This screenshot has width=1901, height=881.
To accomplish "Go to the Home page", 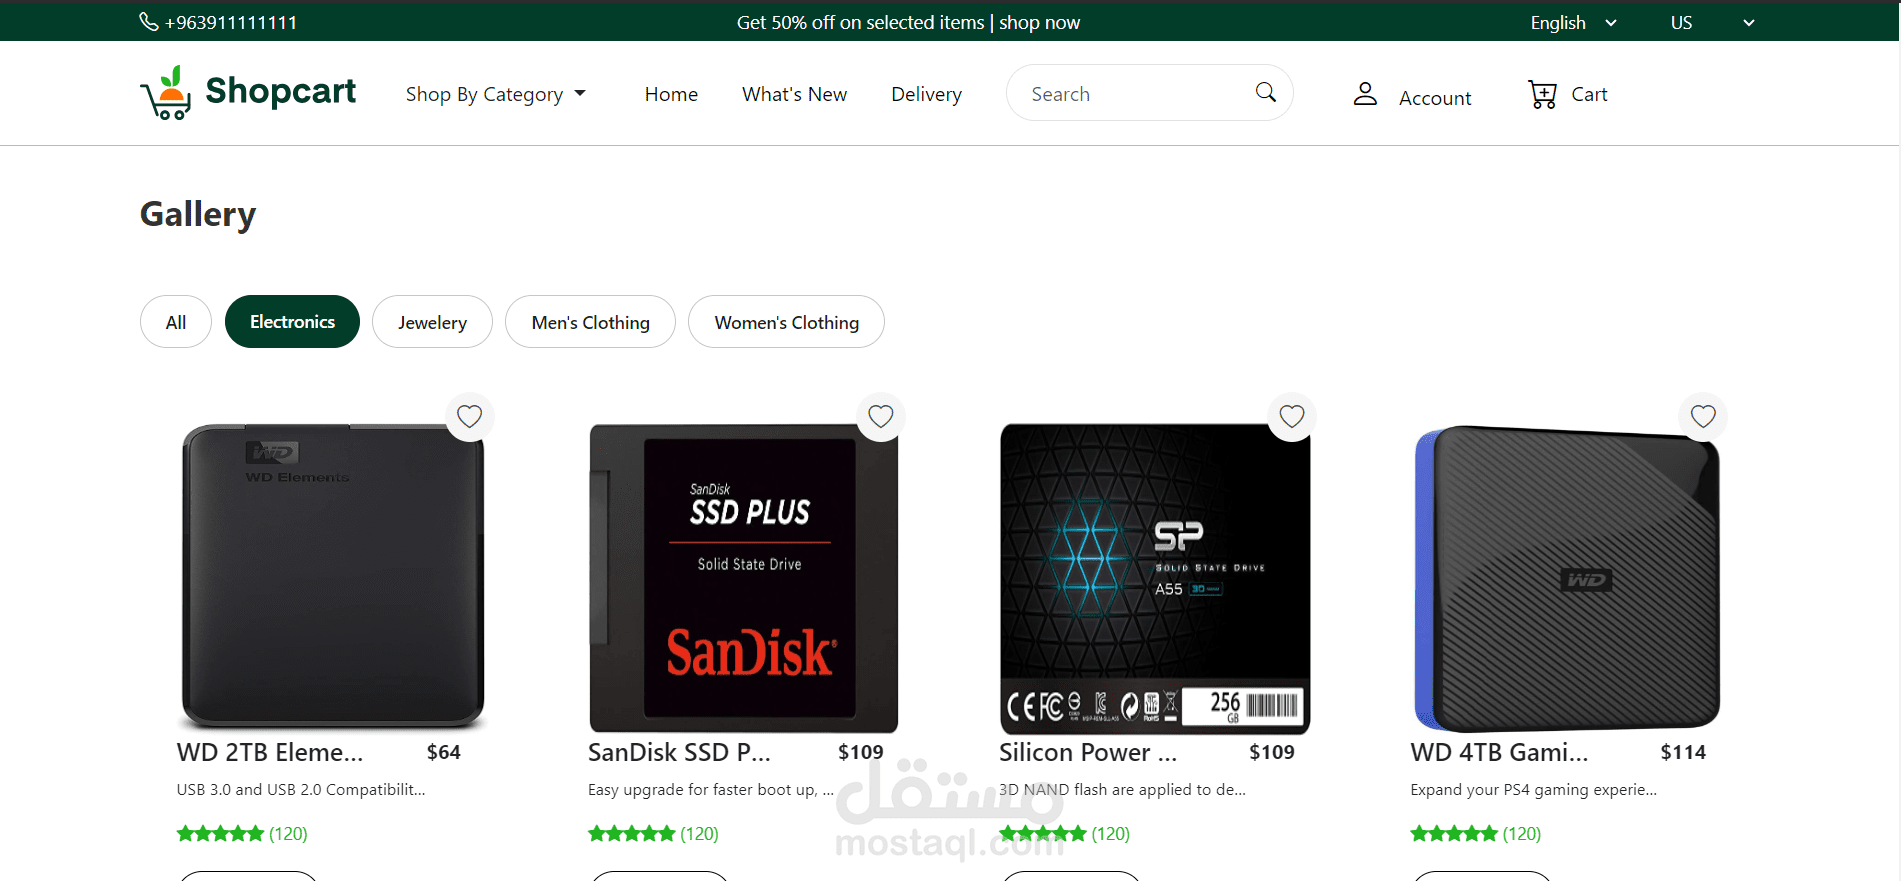I will pos(671,94).
